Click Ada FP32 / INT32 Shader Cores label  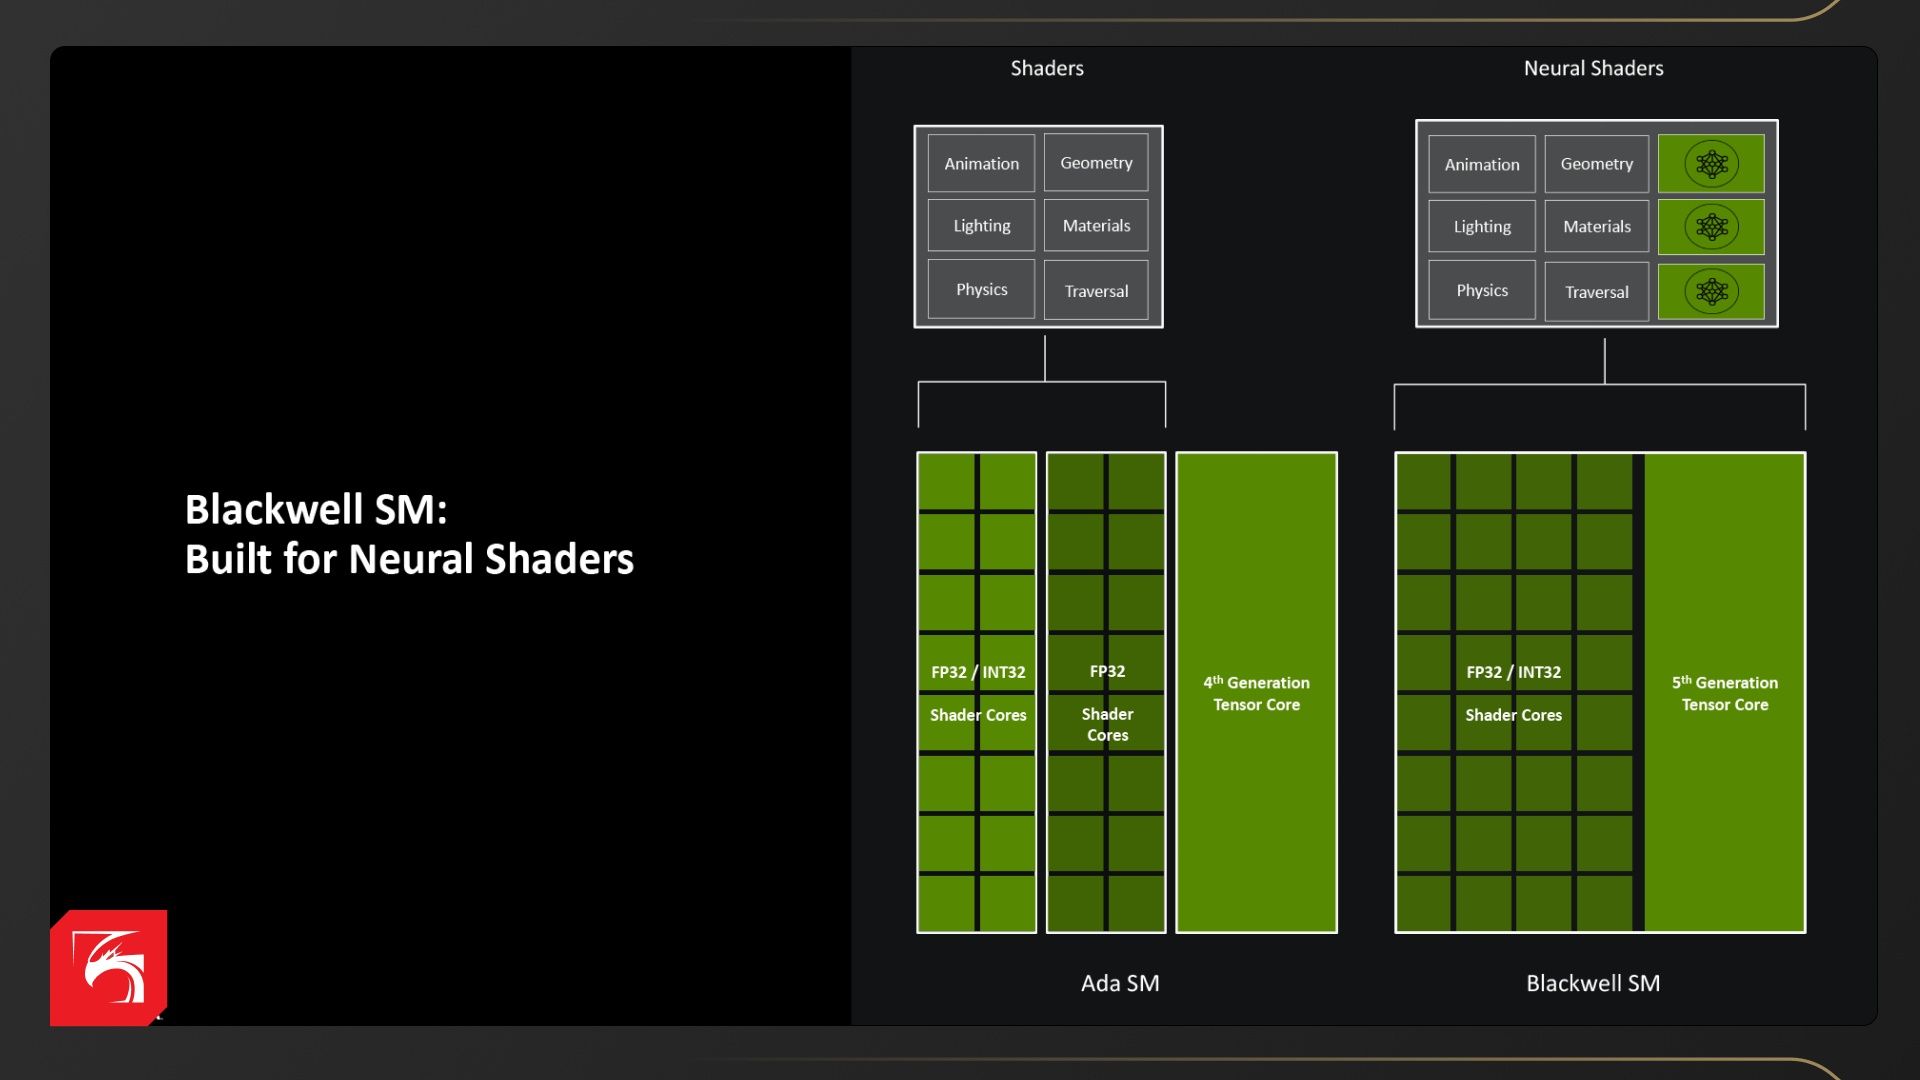pyautogui.click(x=977, y=693)
